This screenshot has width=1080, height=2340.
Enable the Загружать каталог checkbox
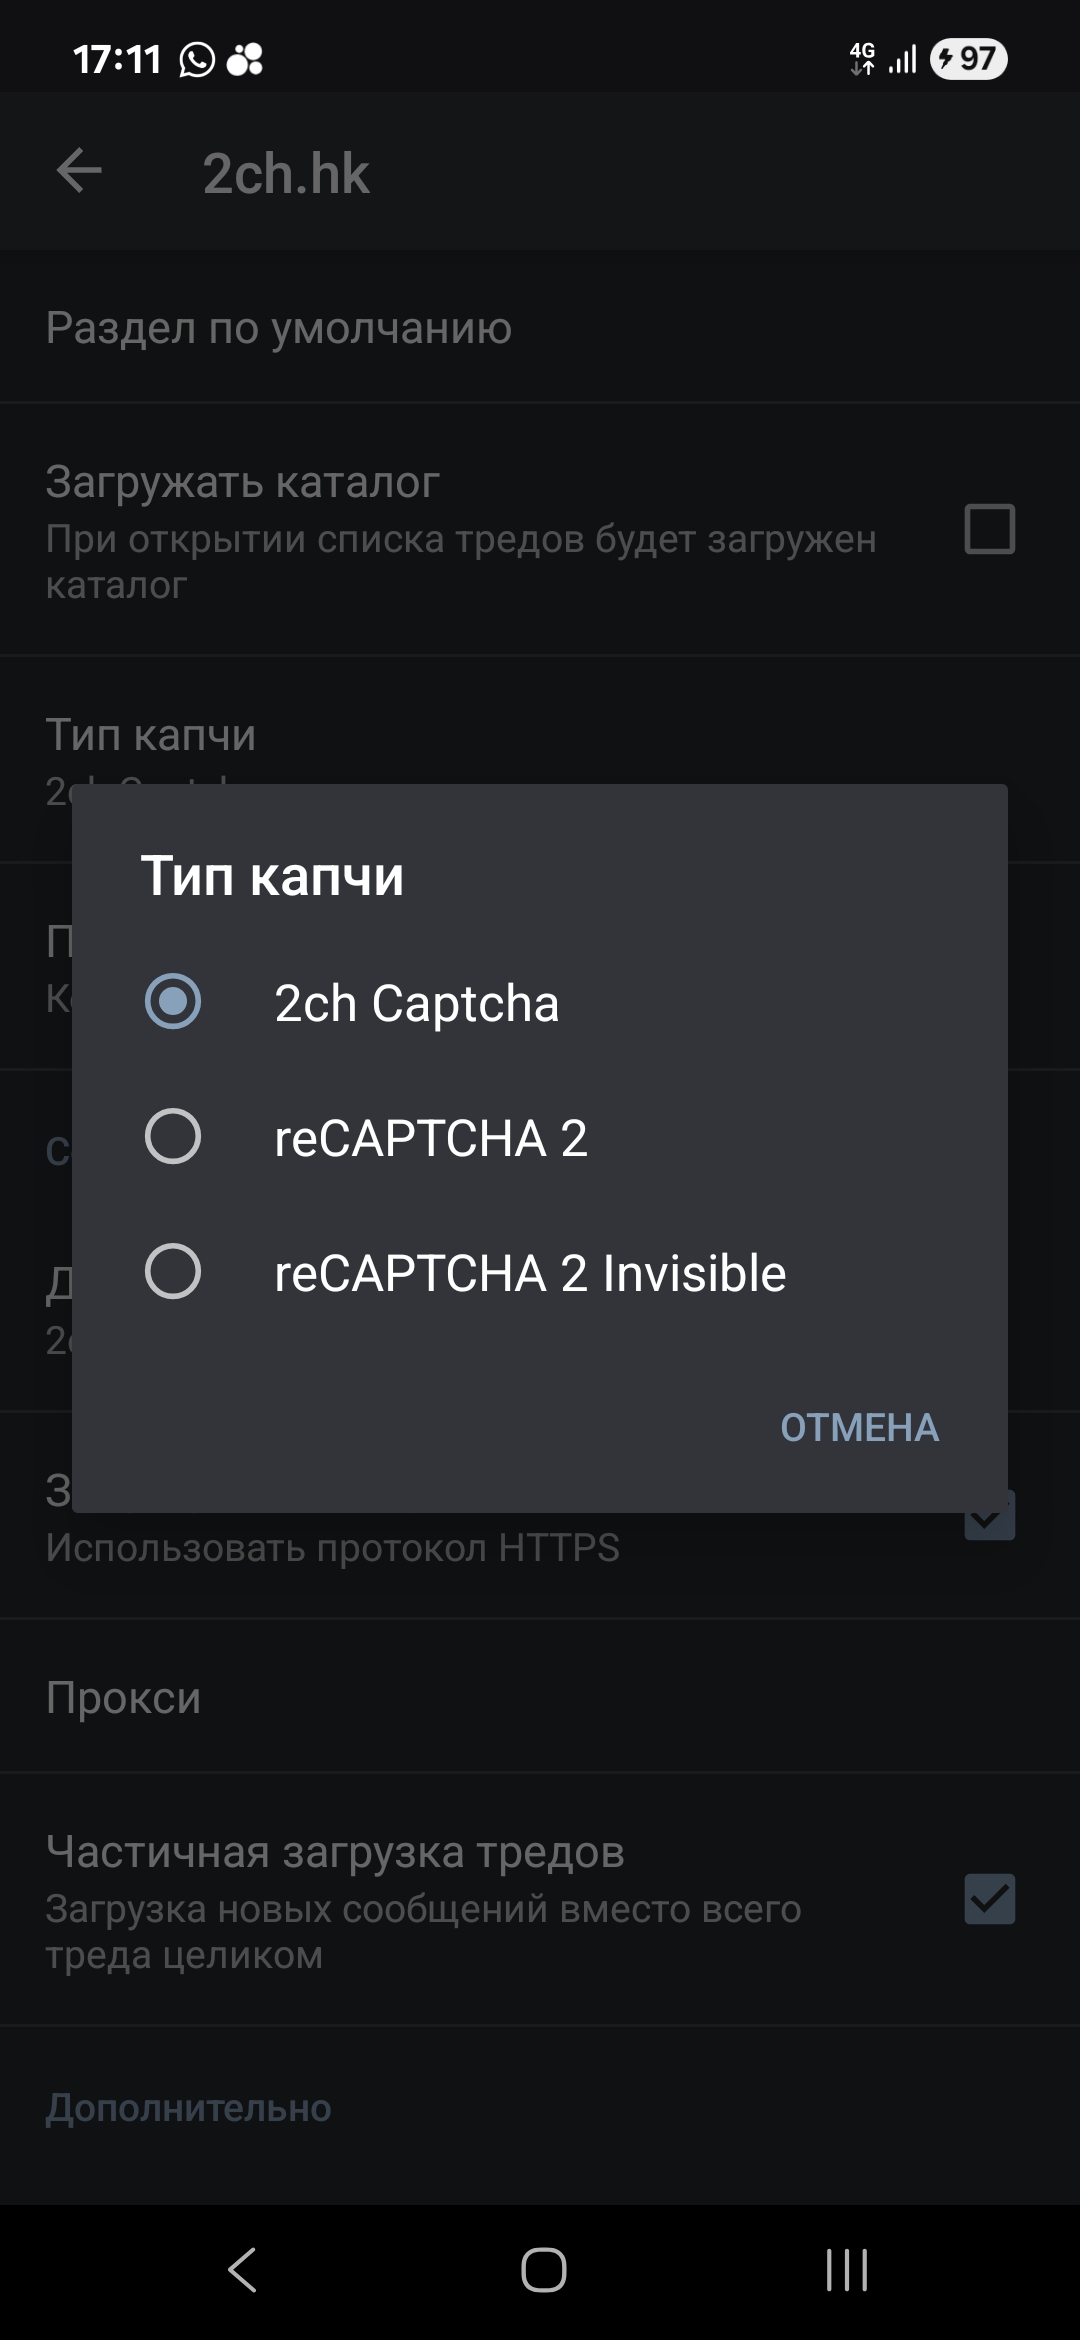click(989, 529)
